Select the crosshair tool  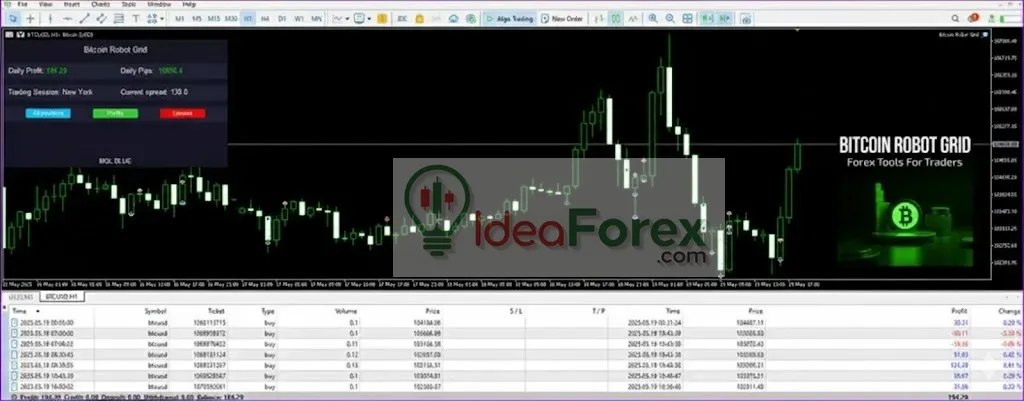[30, 19]
